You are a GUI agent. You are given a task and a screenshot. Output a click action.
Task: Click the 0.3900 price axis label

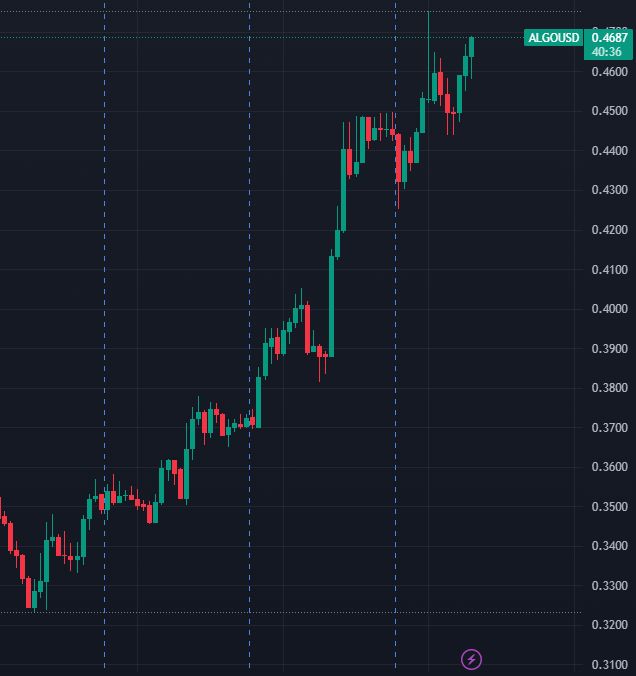pos(609,348)
